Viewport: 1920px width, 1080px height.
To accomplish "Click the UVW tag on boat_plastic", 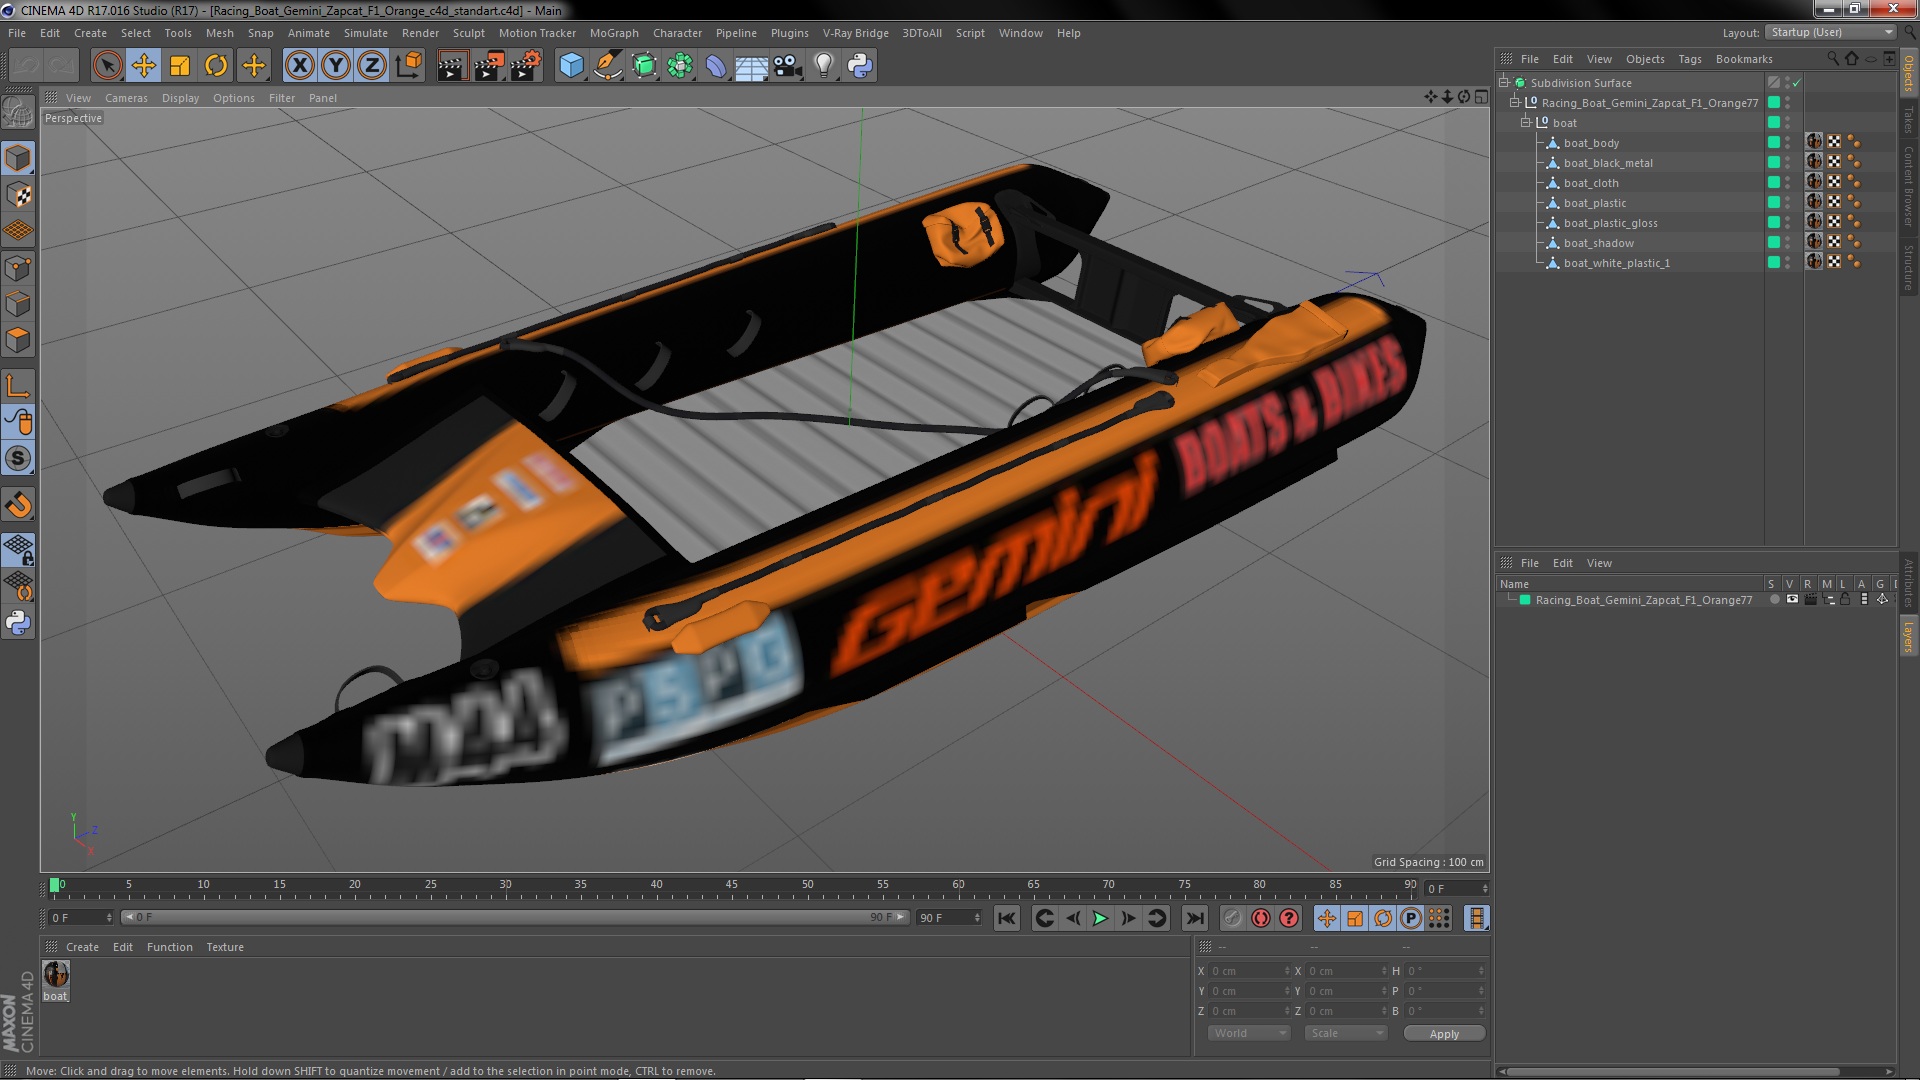I will 1834,202.
